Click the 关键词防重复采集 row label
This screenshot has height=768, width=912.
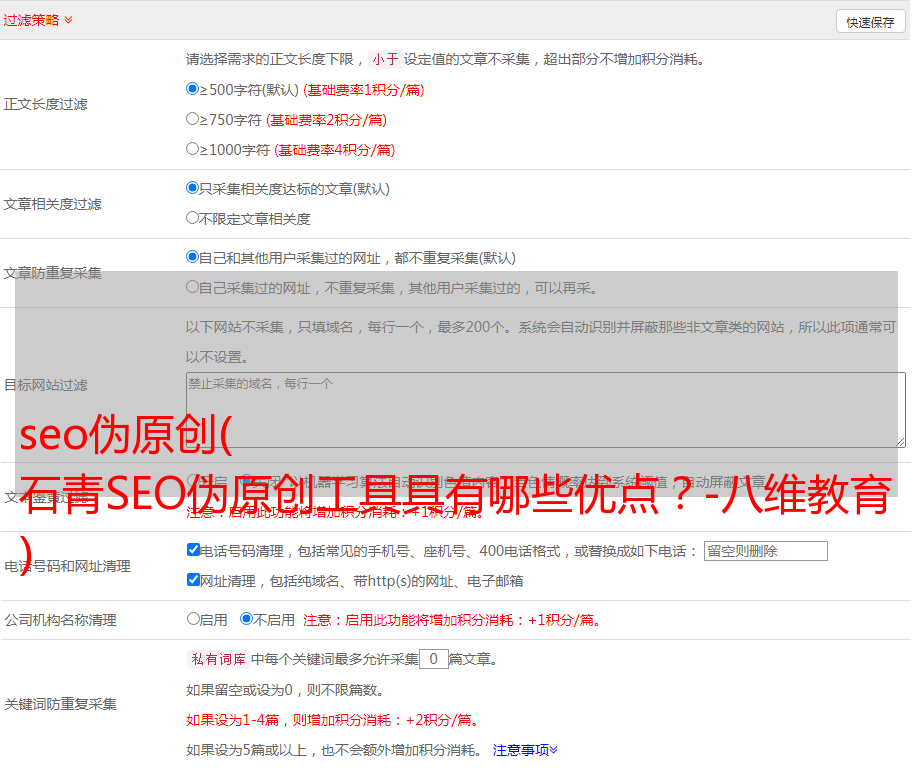[60, 705]
